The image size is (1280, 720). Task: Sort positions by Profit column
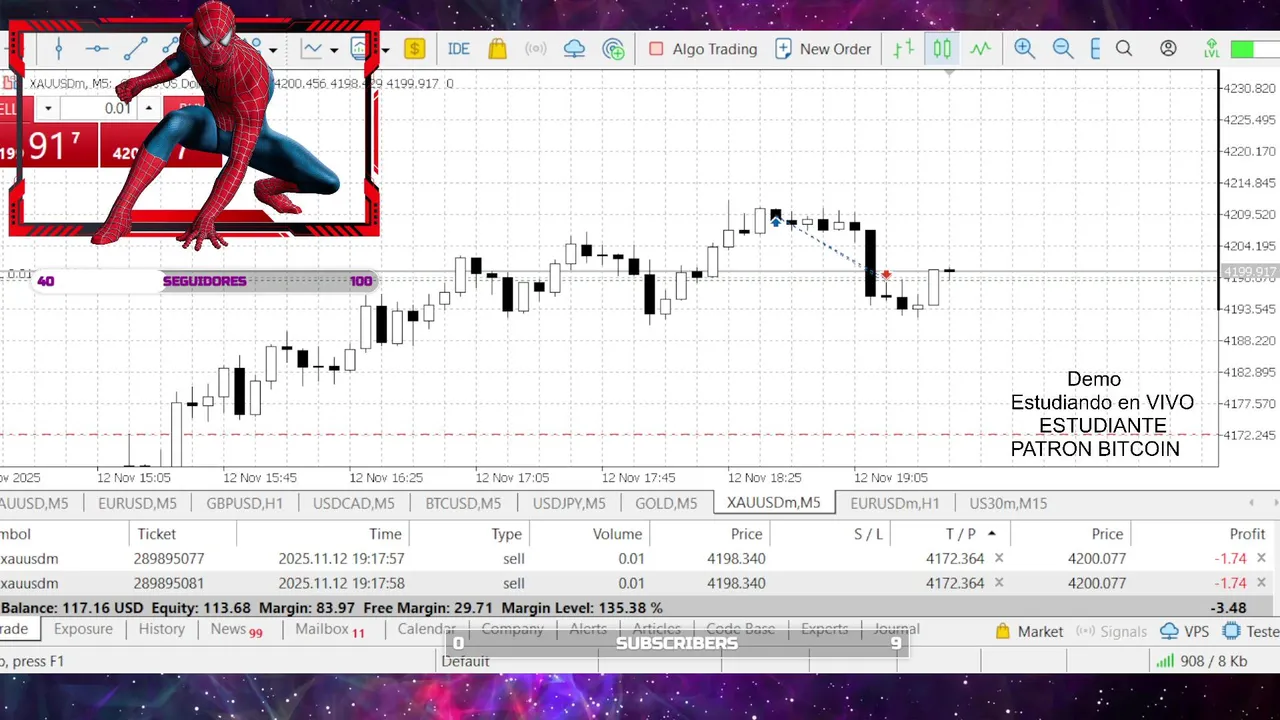(1247, 534)
